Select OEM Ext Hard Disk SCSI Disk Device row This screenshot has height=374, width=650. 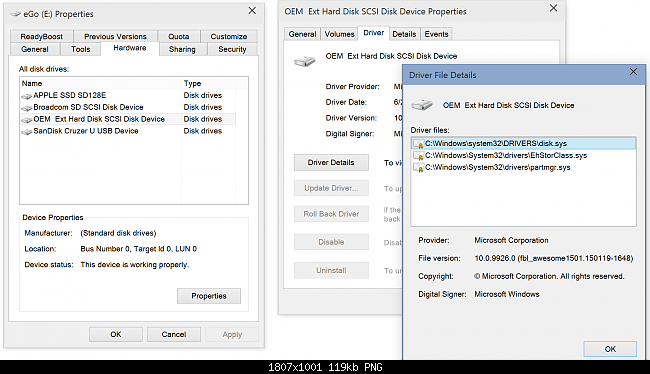tap(128, 119)
